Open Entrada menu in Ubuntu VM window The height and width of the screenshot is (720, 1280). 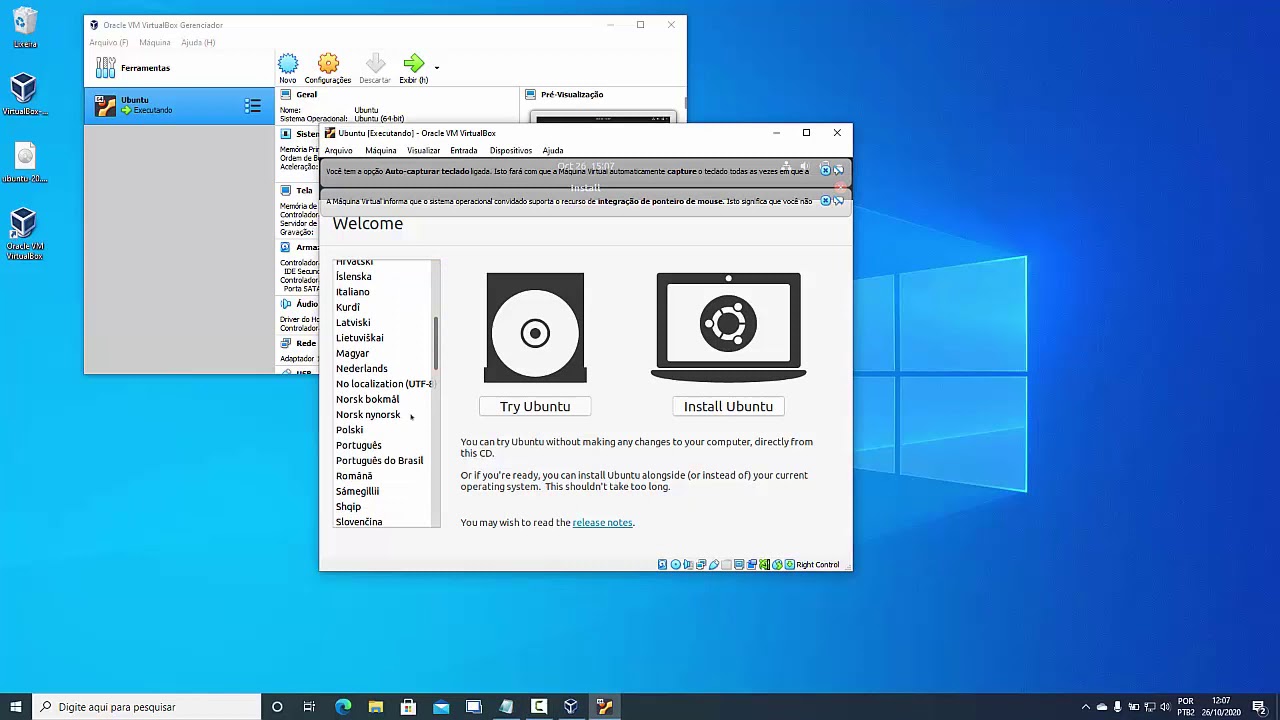tap(463, 150)
